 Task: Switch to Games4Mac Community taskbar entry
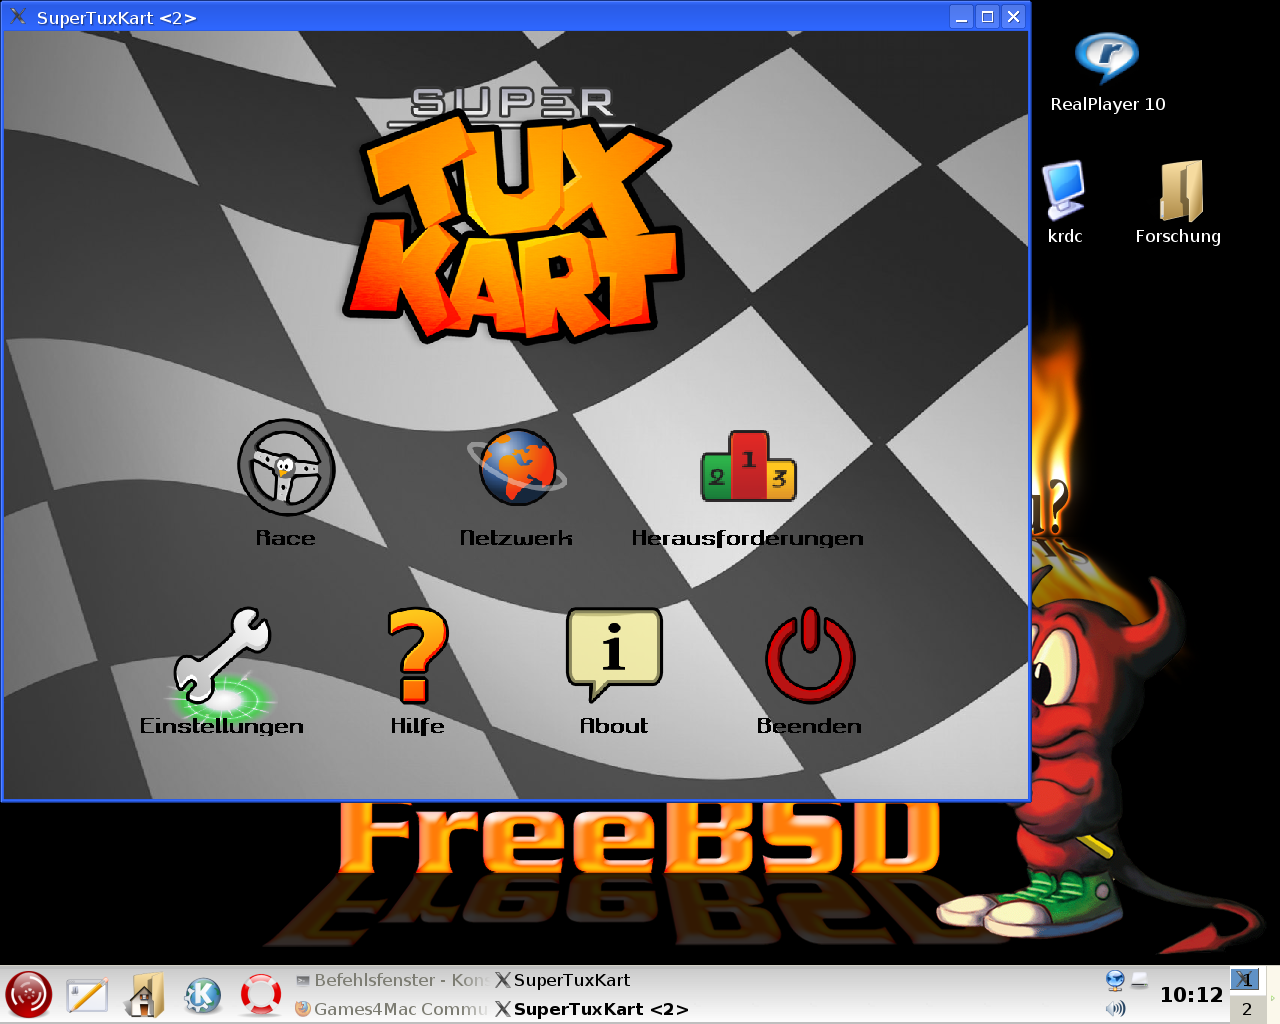pyautogui.click(x=391, y=1009)
